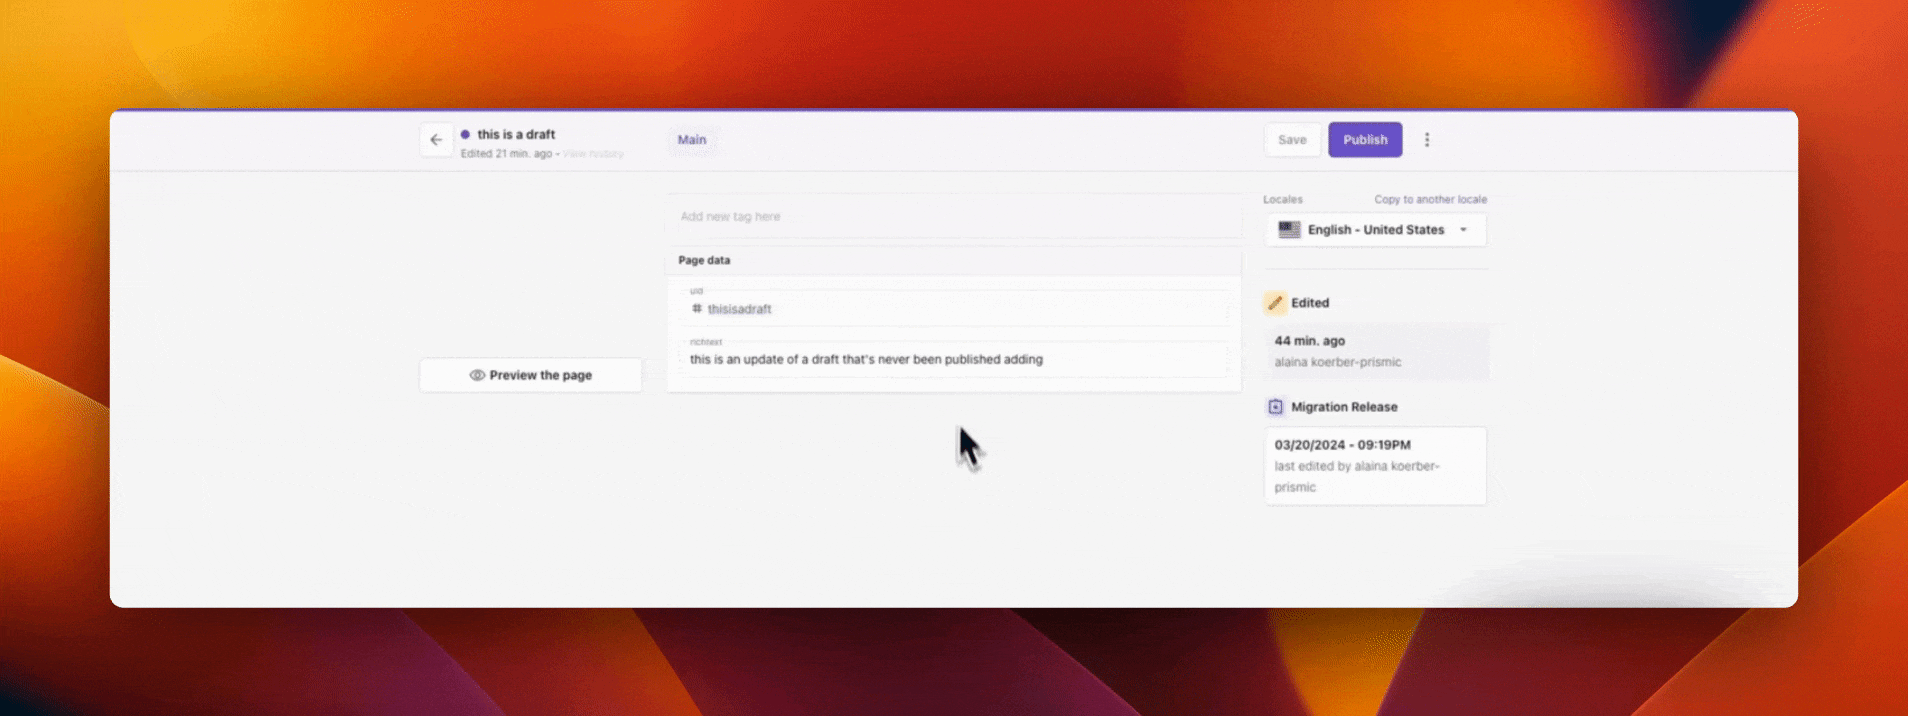
Task: Publish the draft document
Action: coord(1365,140)
